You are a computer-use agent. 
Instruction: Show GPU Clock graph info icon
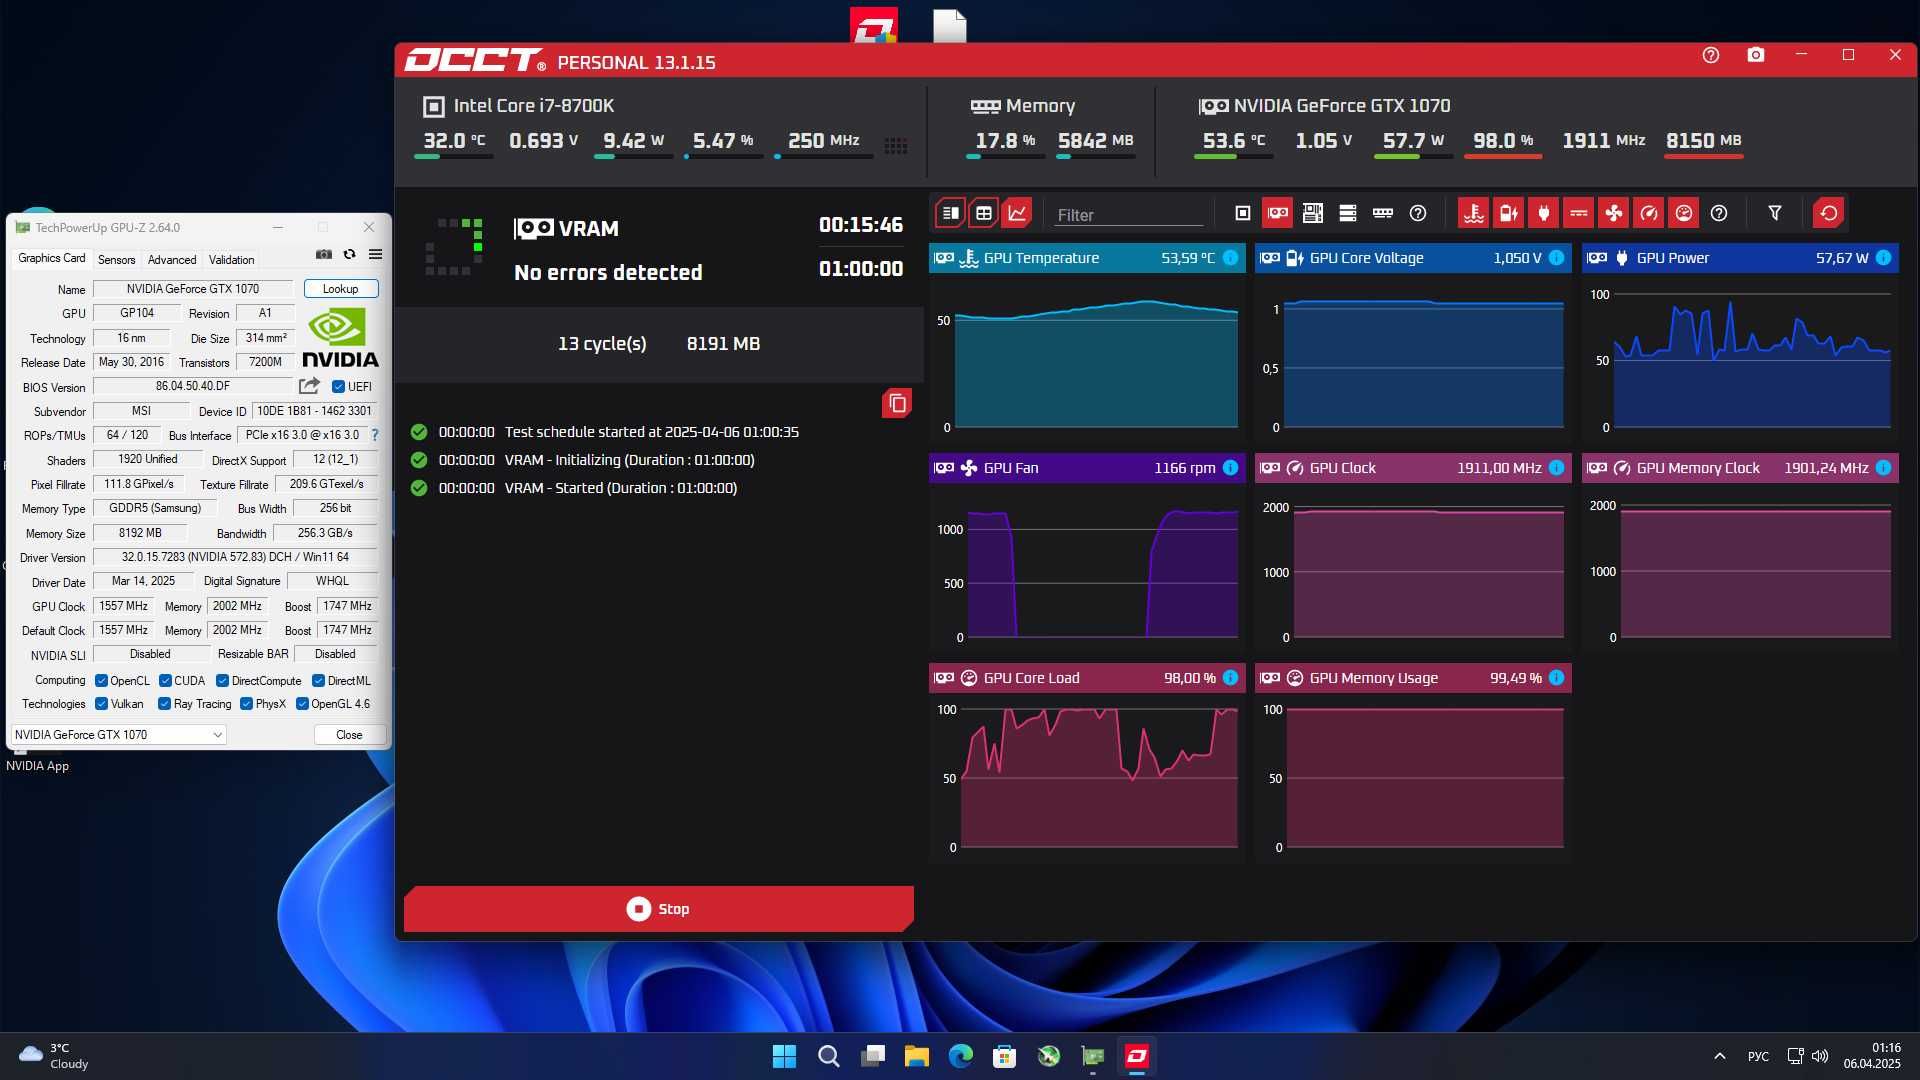tap(1557, 468)
